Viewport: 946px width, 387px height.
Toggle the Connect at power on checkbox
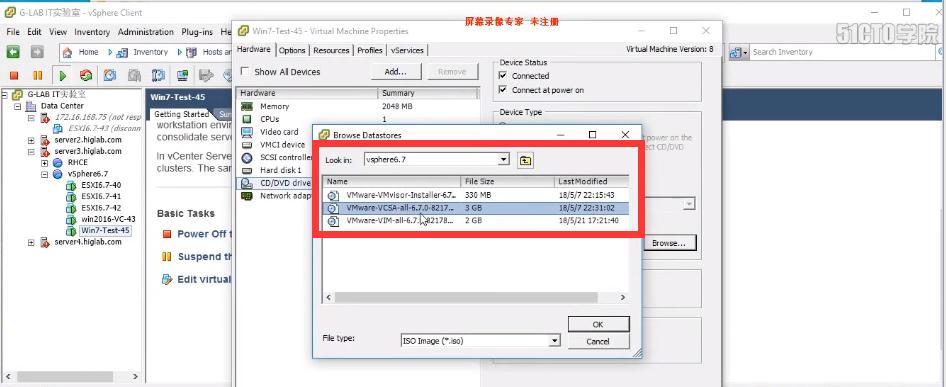point(503,90)
